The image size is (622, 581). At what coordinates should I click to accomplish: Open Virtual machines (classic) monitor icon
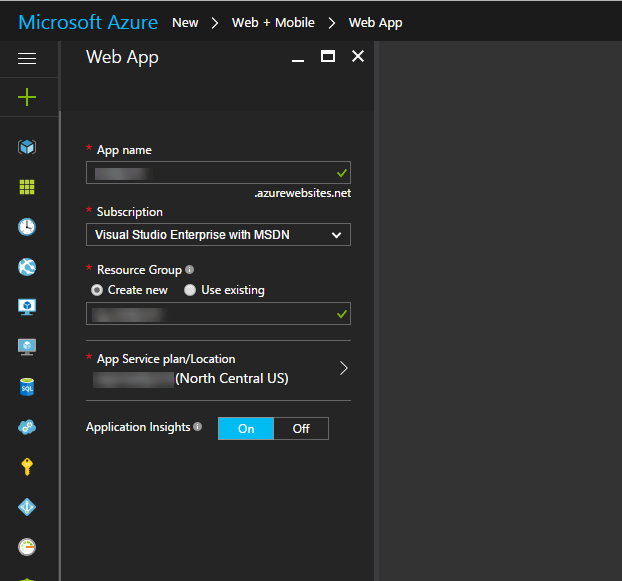27,307
